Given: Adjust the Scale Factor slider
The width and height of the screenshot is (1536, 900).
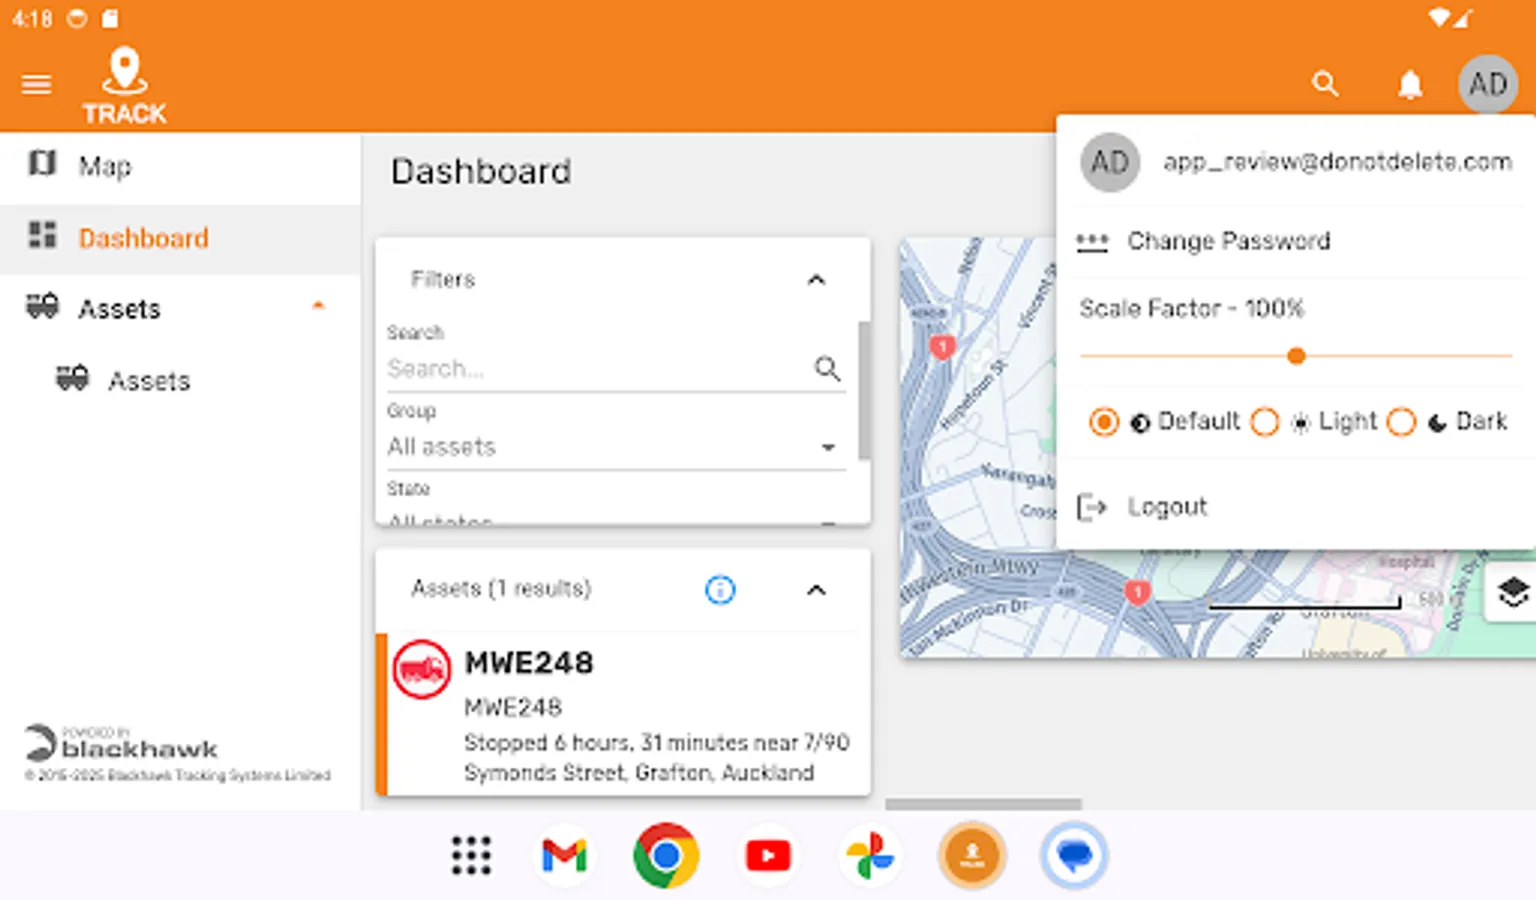Looking at the screenshot, I should pos(1296,355).
